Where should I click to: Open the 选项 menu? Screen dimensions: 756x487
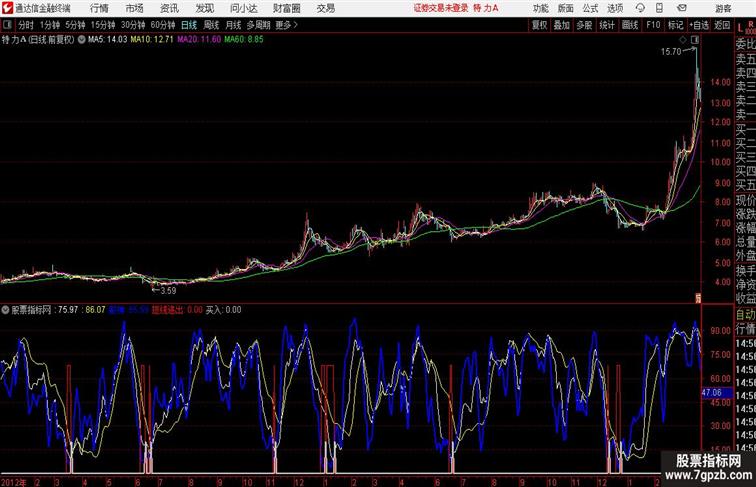click(615, 8)
